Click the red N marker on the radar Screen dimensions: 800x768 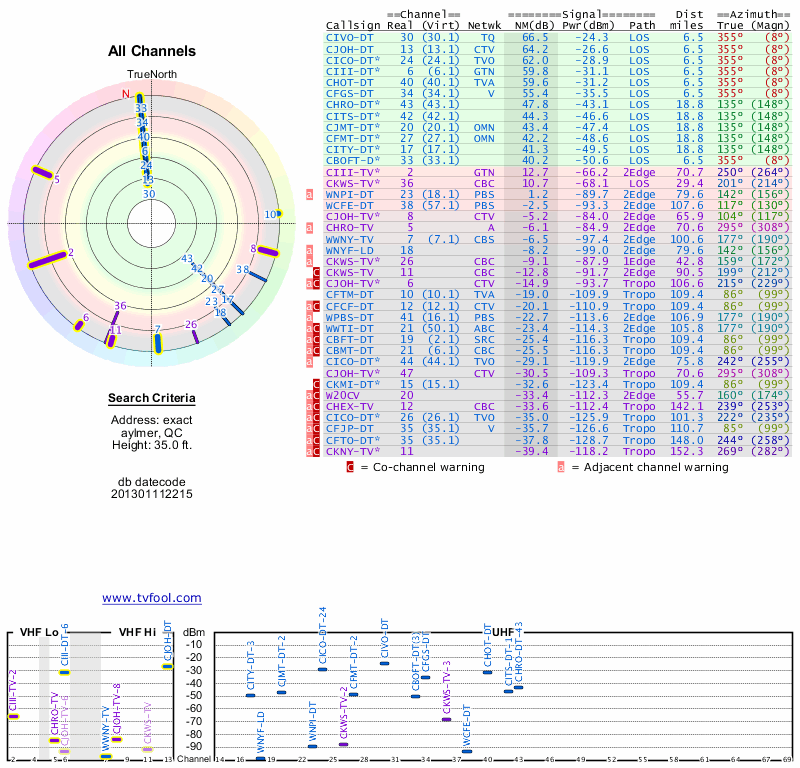pos(126,95)
